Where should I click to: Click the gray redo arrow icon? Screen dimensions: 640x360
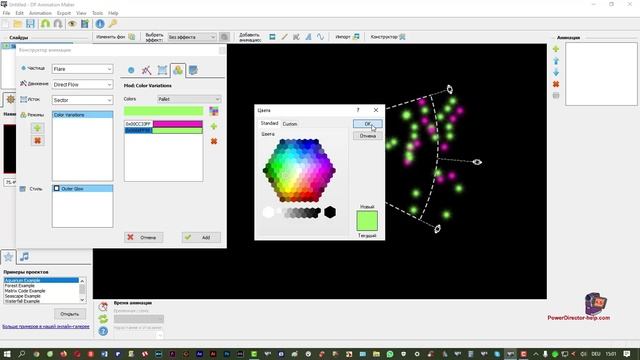[x=58, y=24]
